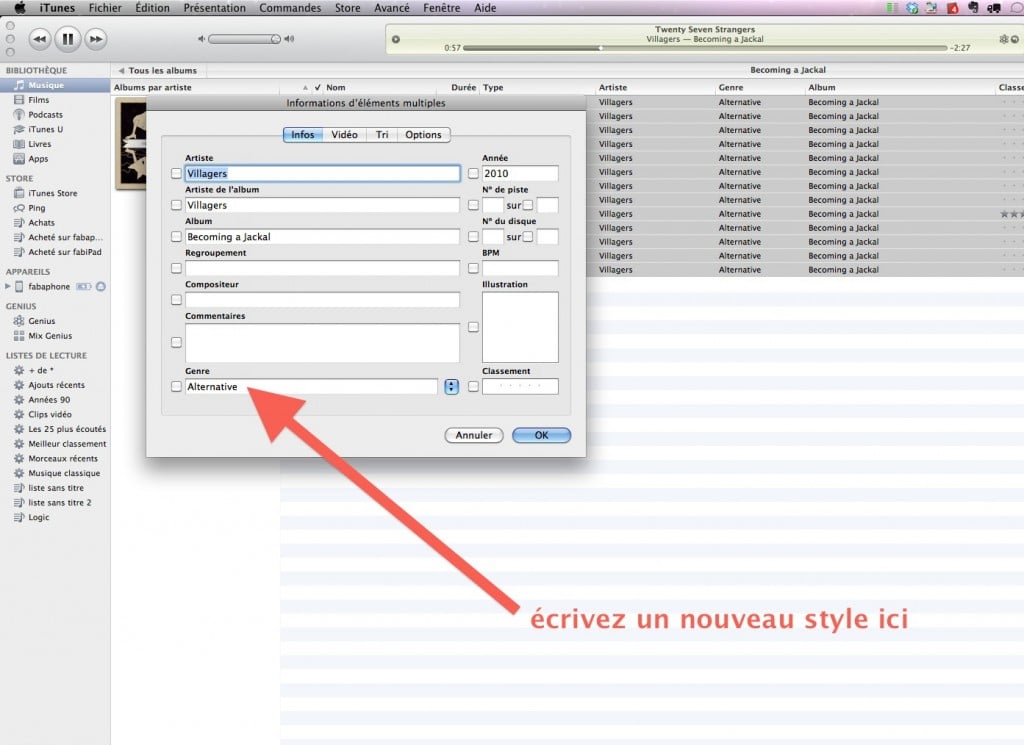Enable the Album checkbox
Viewport: 1024px width, 745px height.
(176, 236)
